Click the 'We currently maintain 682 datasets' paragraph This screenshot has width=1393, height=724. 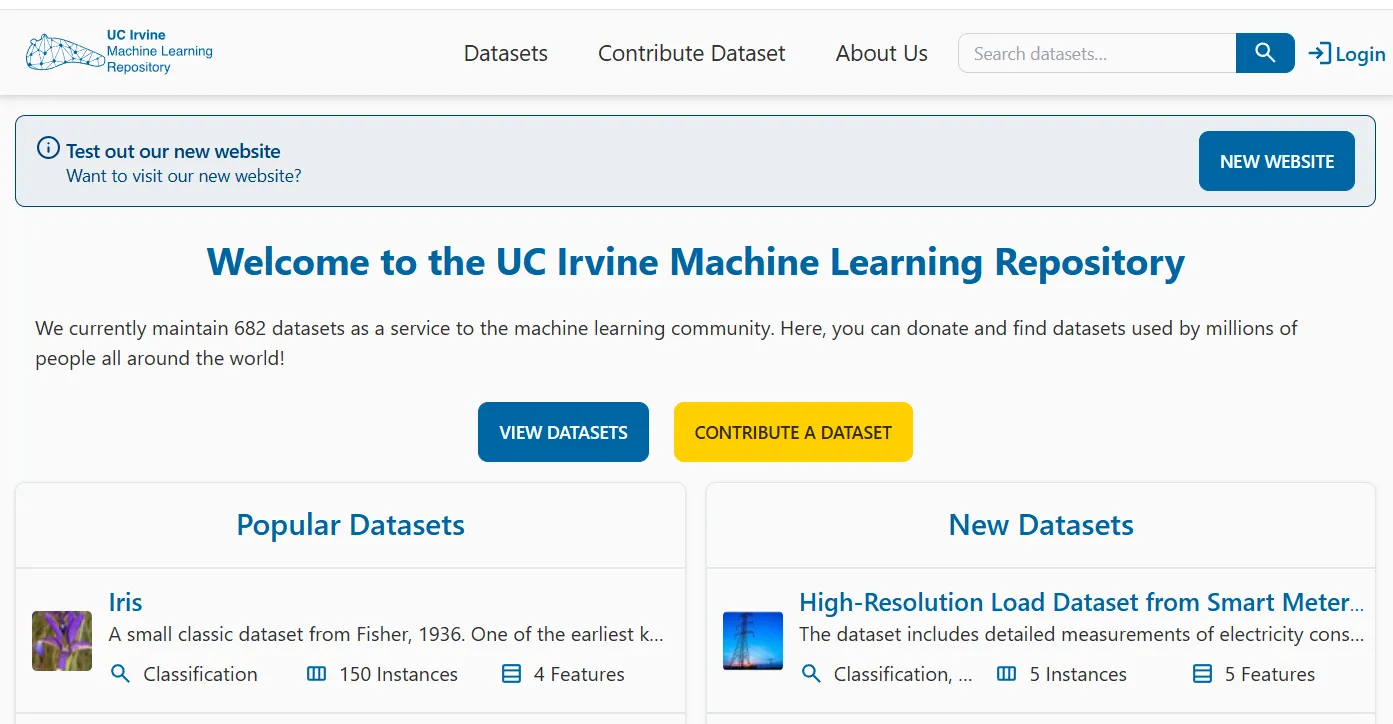coord(666,342)
